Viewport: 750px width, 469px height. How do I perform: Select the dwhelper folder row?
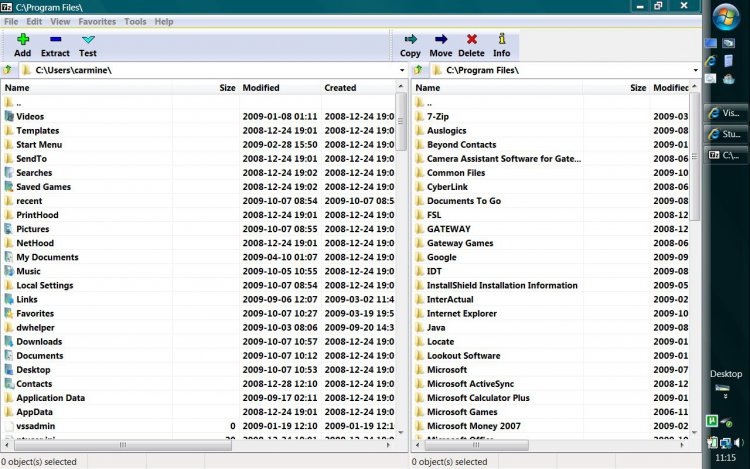click(x=198, y=327)
